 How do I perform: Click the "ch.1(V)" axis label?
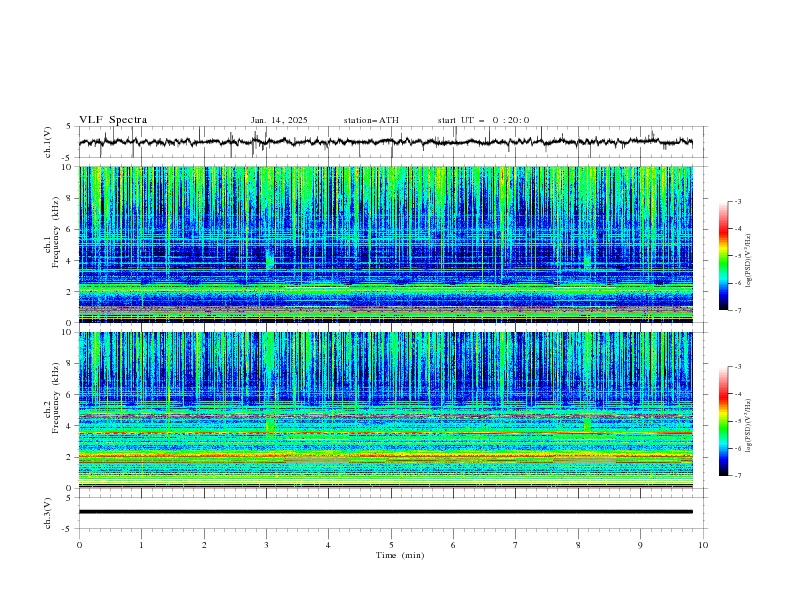tap(48, 142)
